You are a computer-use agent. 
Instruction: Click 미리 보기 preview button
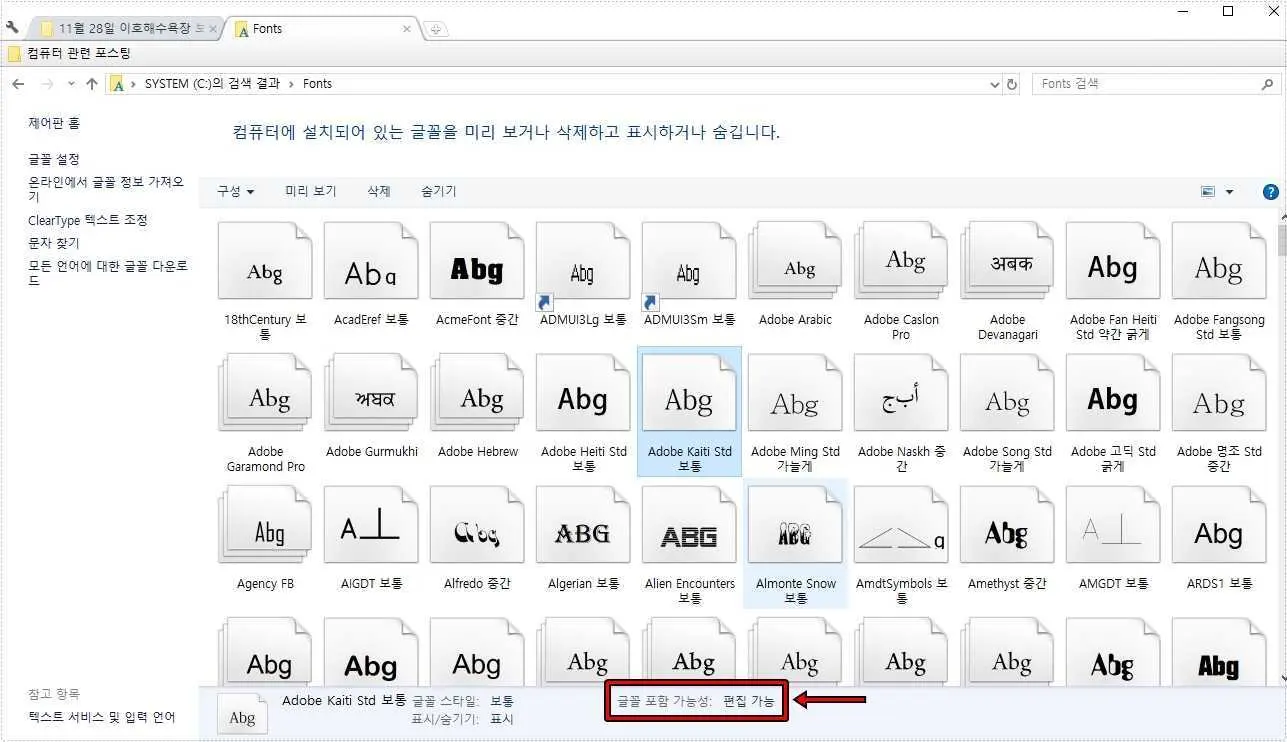[x=311, y=191]
